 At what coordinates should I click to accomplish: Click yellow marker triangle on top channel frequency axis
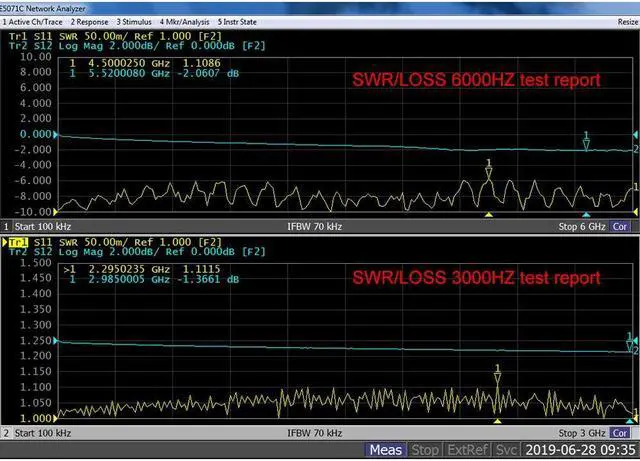[x=488, y=215]
